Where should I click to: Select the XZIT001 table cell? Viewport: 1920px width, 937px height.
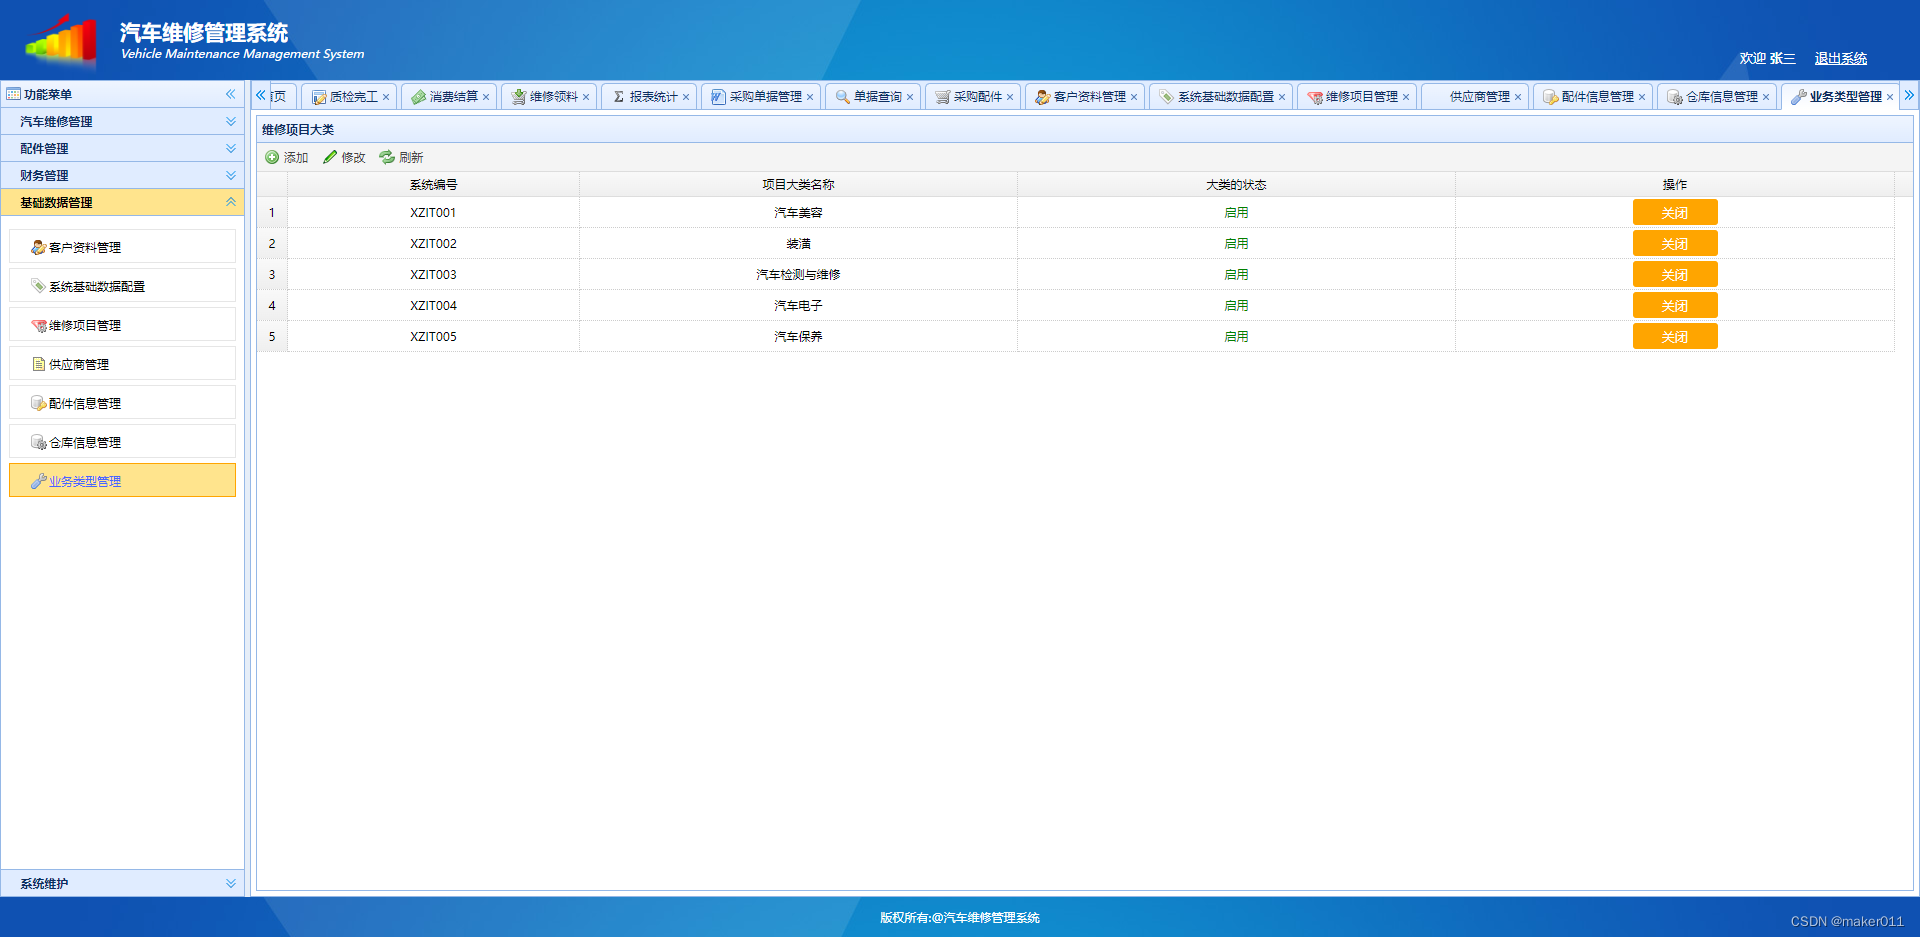click(x=433, y=212)
